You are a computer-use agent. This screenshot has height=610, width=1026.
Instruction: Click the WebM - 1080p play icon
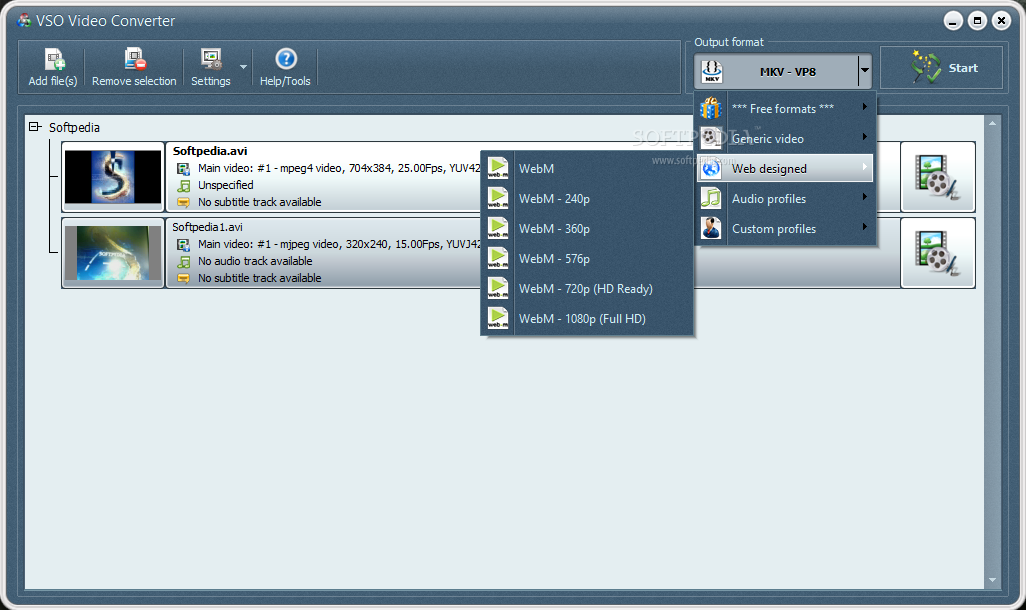[498, 319]
